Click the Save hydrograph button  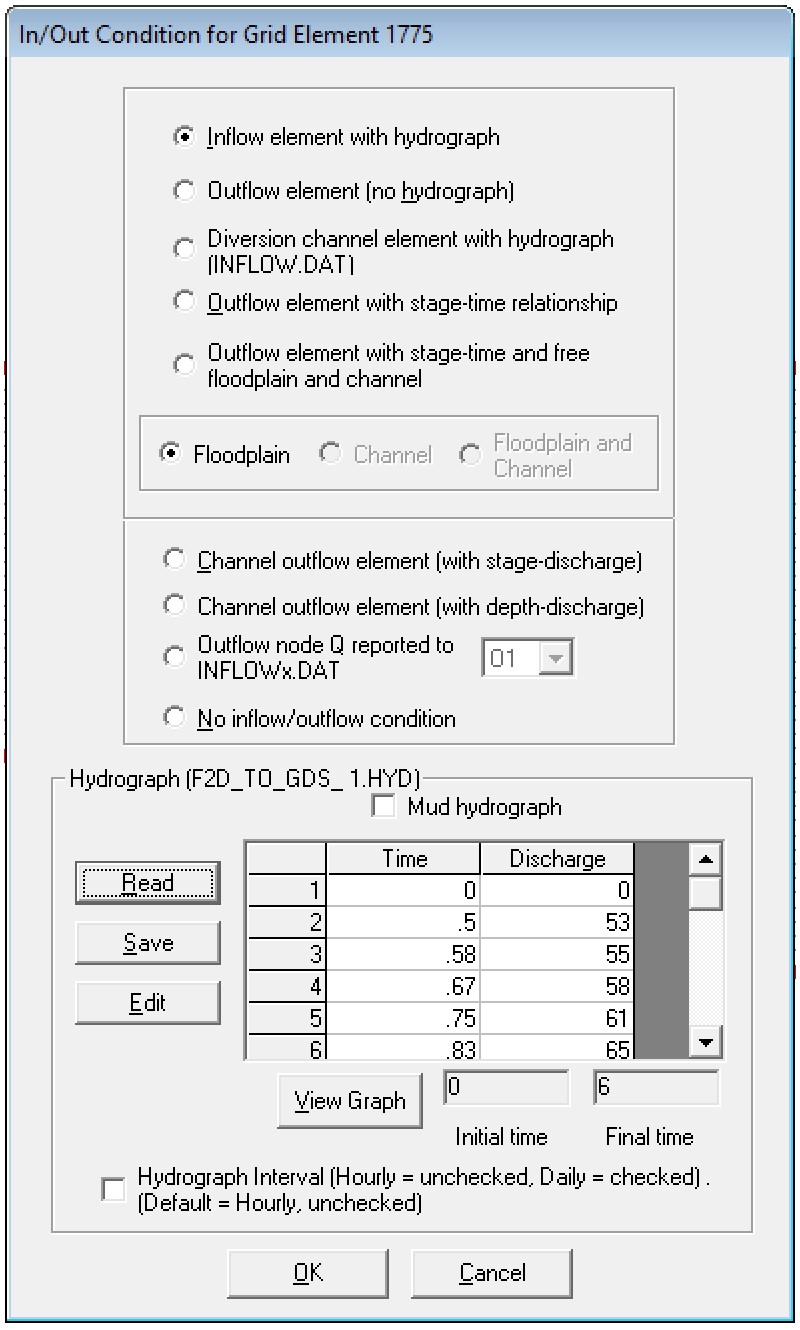click(x=147, y=943)
